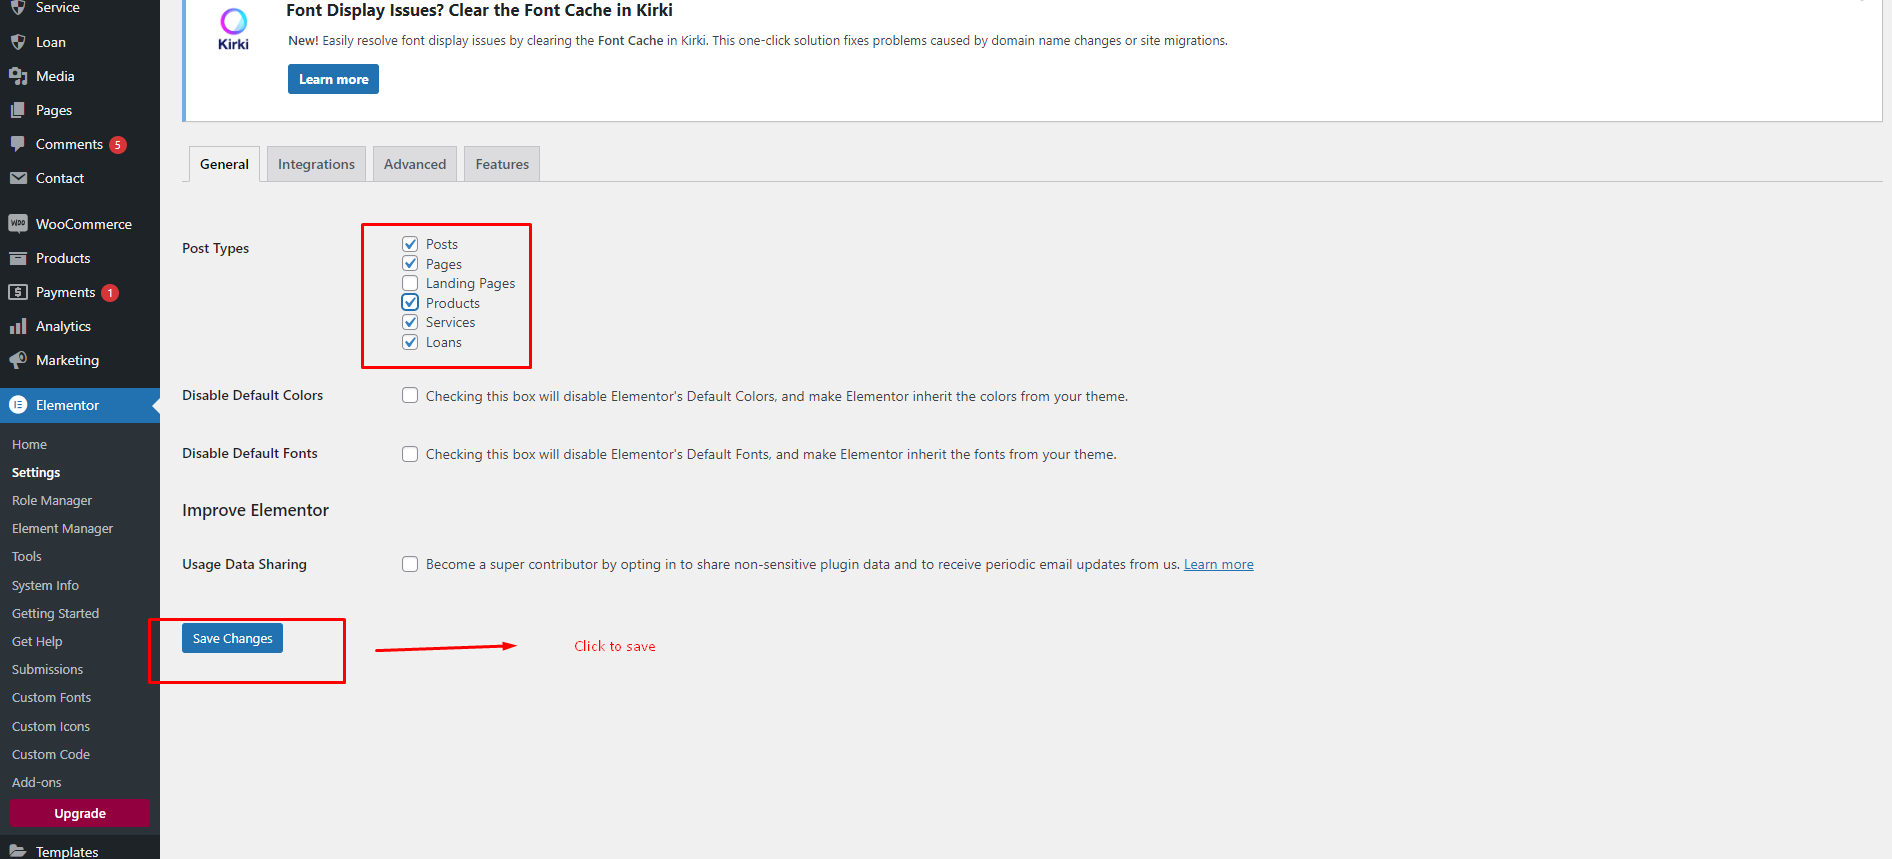This screenshot has width=1892, height=859.
Task: Click the Loan shield icon in sidebar
Action: [x=18, y=42]
